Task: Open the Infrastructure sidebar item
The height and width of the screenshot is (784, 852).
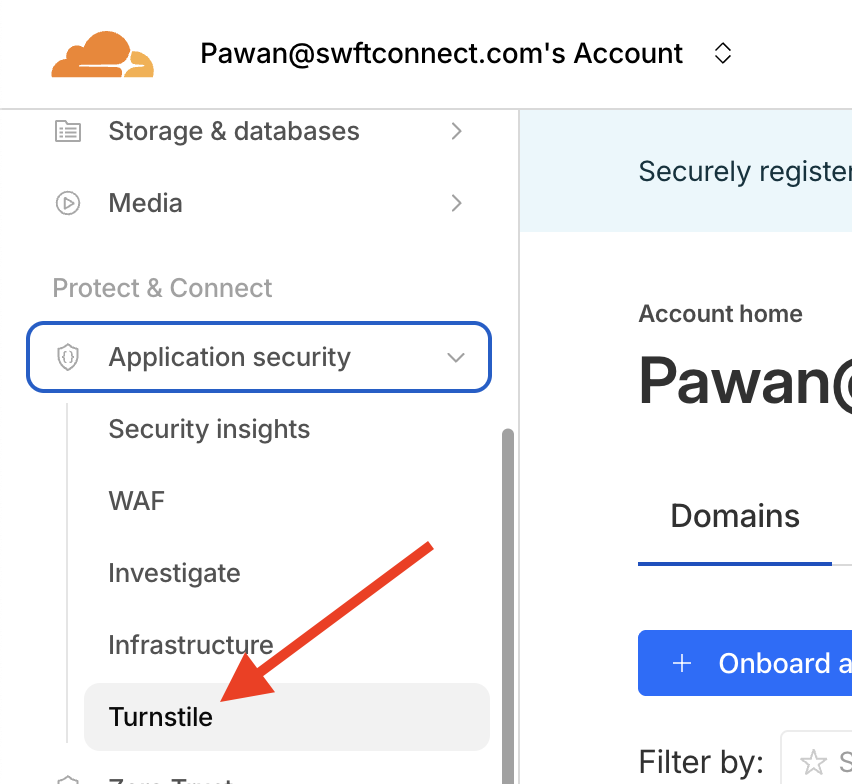Action: tap(190, 645)
